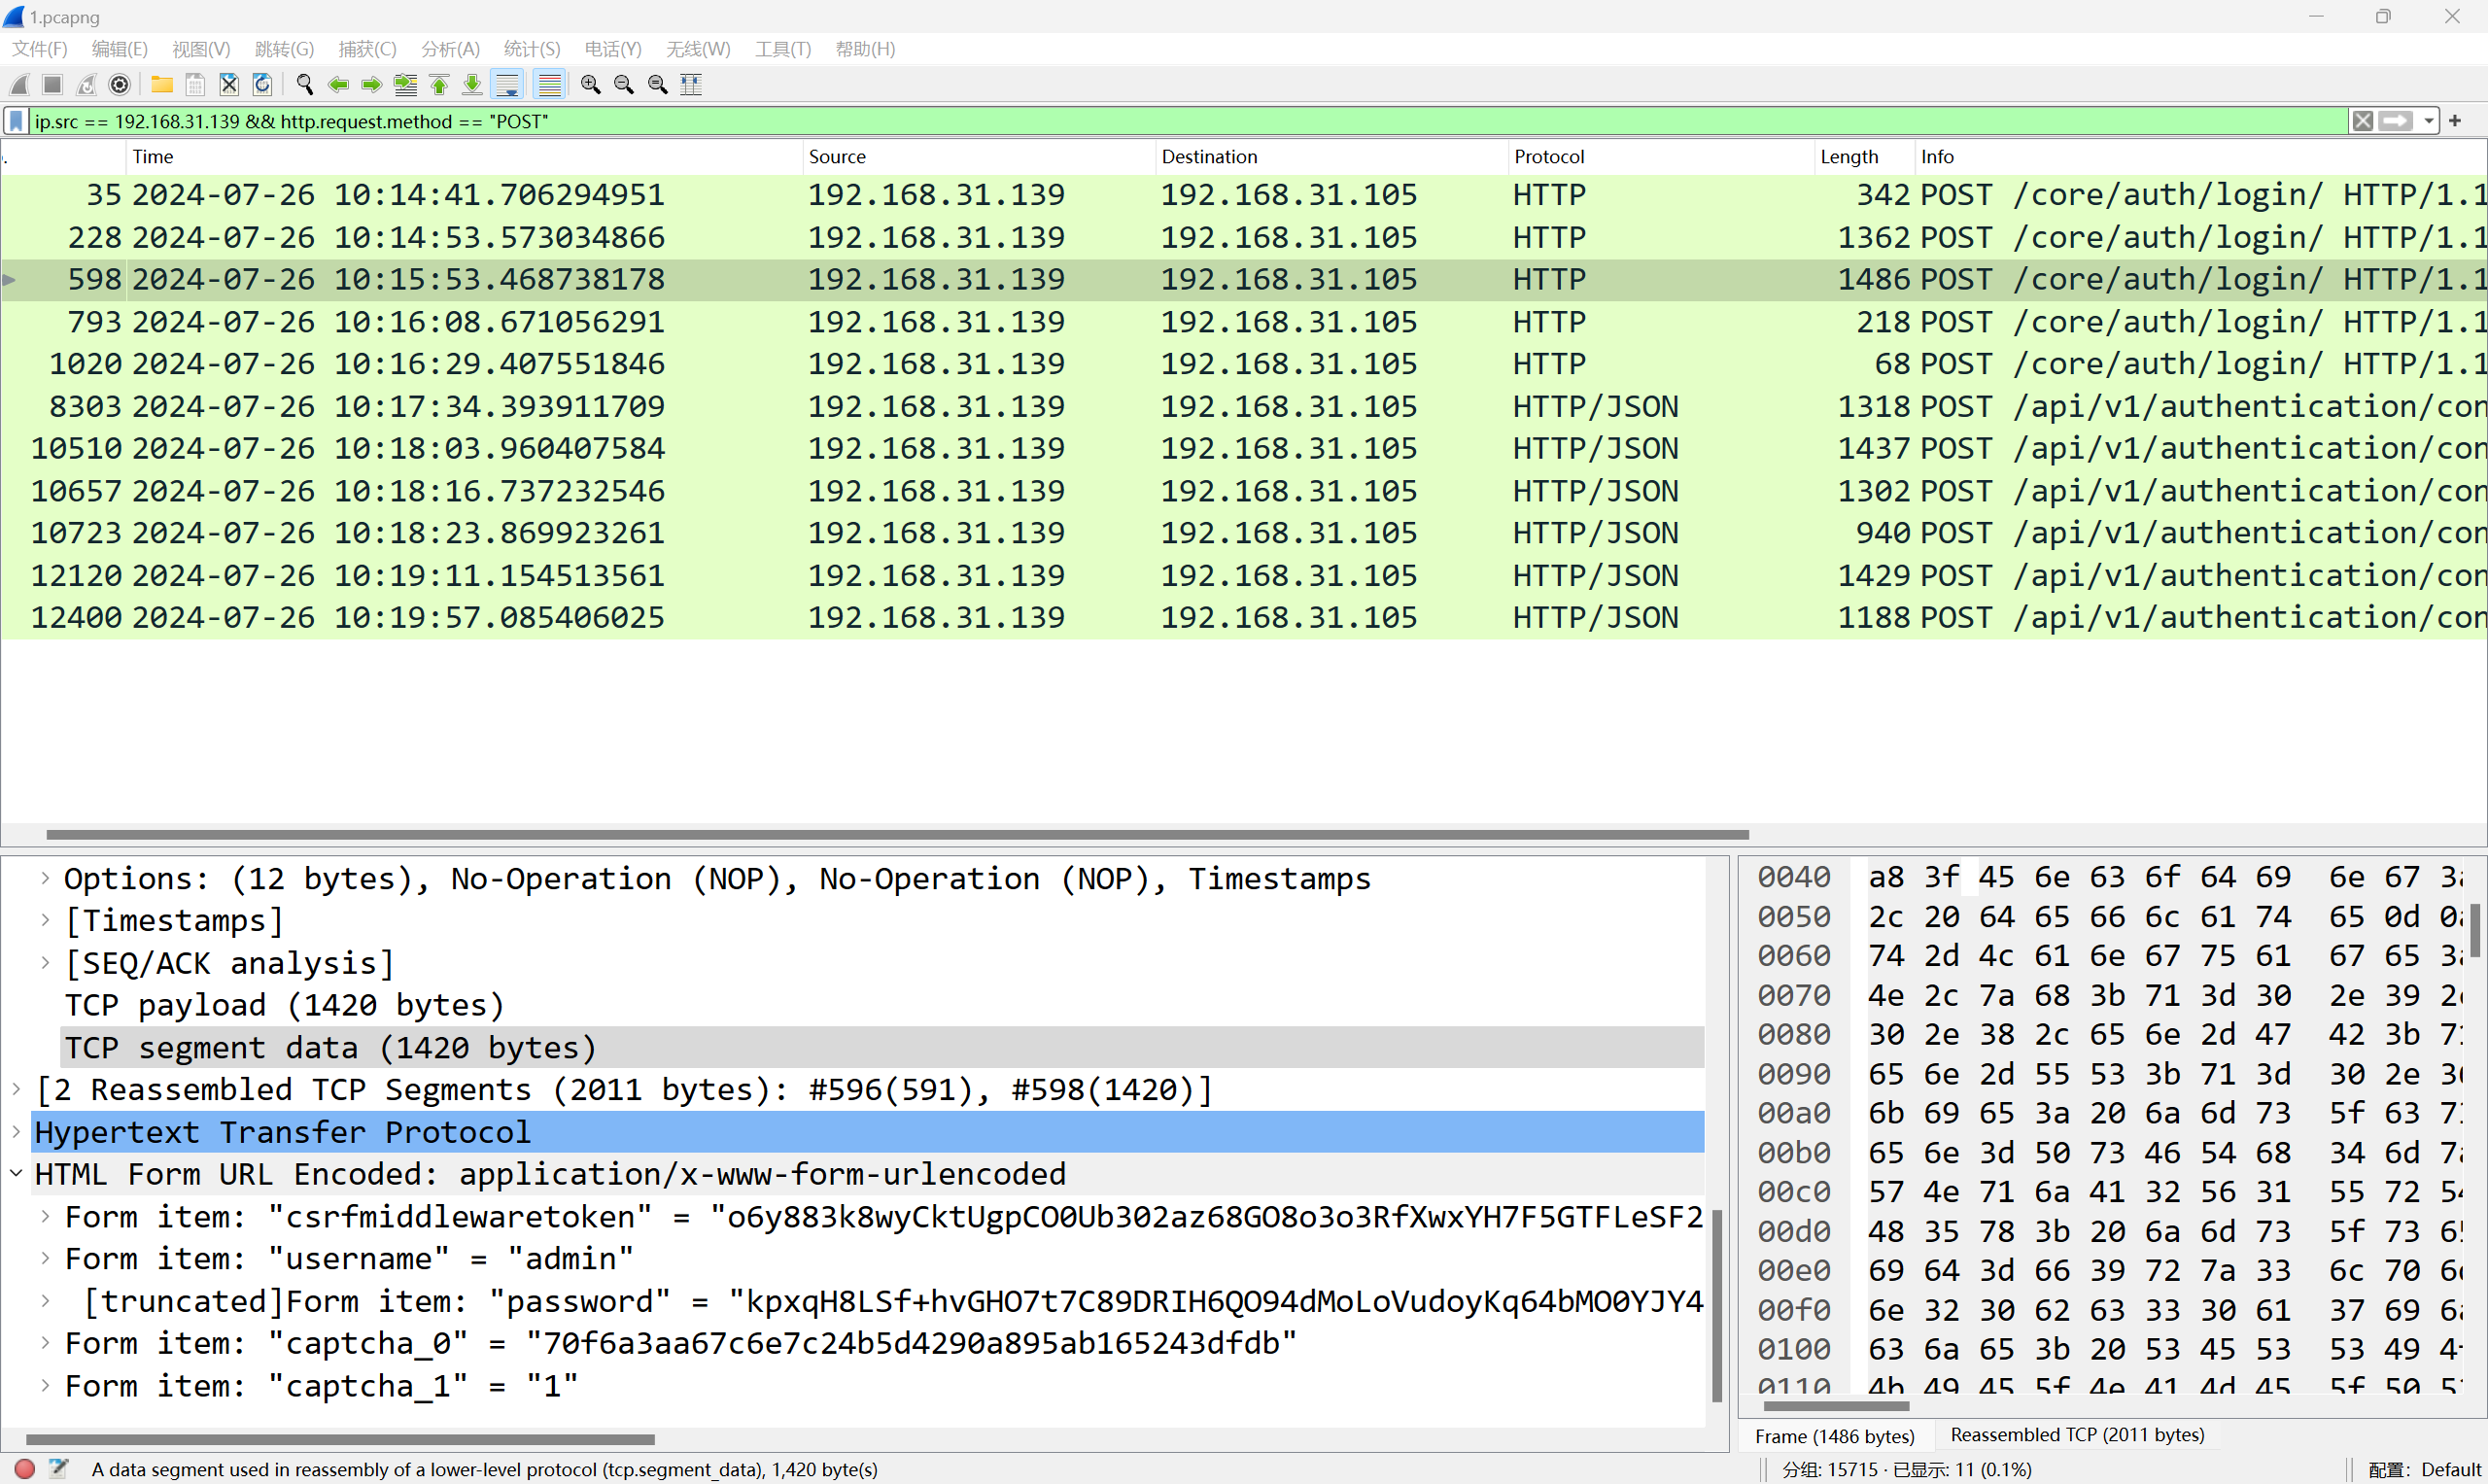The width and height of the screenshot is (2488, 1484).
Task: Expand the 2 Reassembled TCP Segments node
Action: pyautogui.click(x=17, y=1089)
